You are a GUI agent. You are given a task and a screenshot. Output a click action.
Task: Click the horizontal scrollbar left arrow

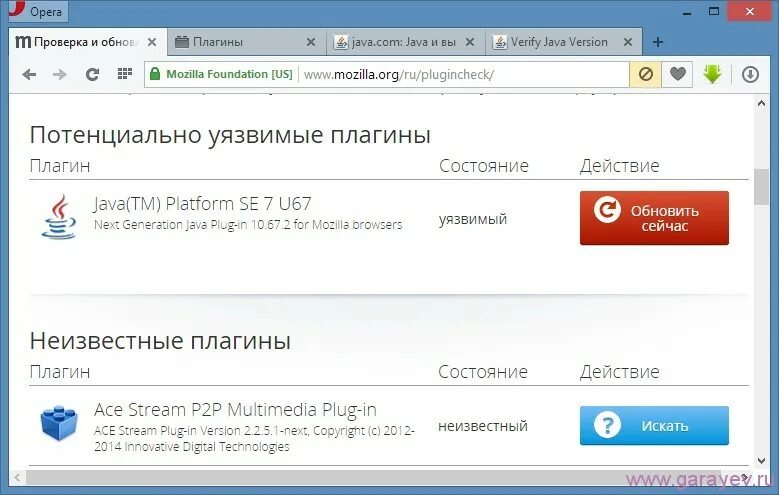[17, 478]
